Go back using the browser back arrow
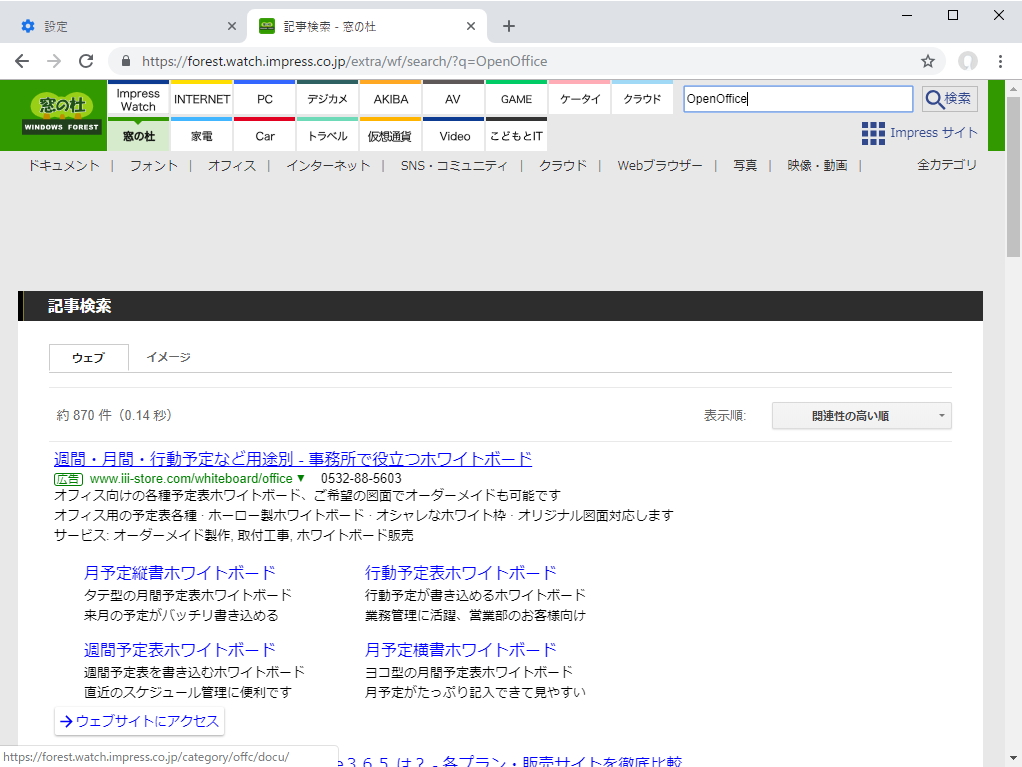The height and width of the screenshot is (767, 1022). click(x=21, y=61)
